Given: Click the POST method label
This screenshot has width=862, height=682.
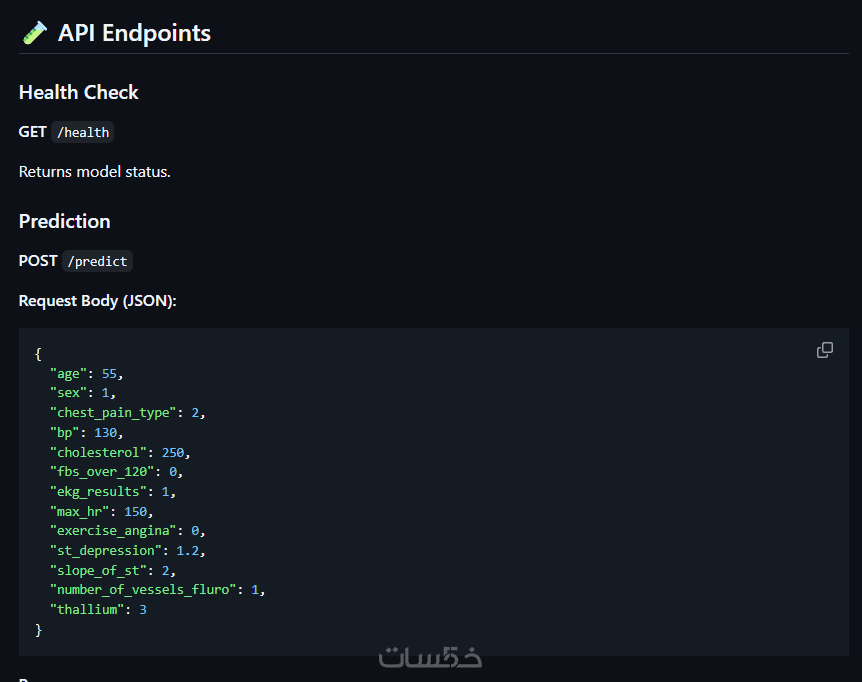Looking at the screenshot, I should [38, 261].
